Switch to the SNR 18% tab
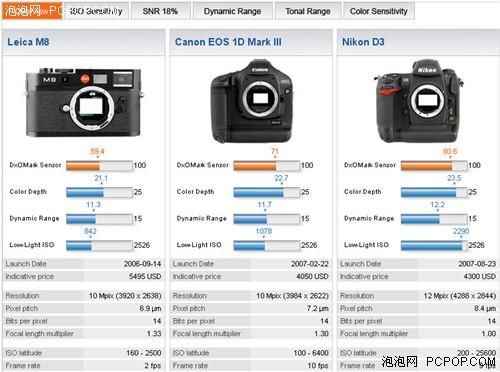This screenshot has width=500, height=372. pyautogui.click(x=160, y=11)
